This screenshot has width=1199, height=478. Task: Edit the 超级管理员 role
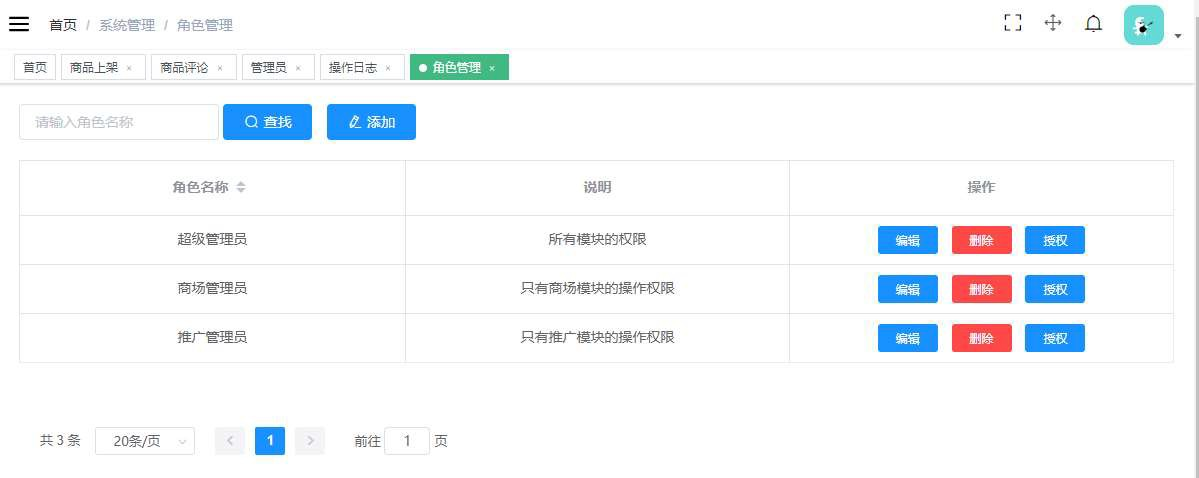[908, 240]
